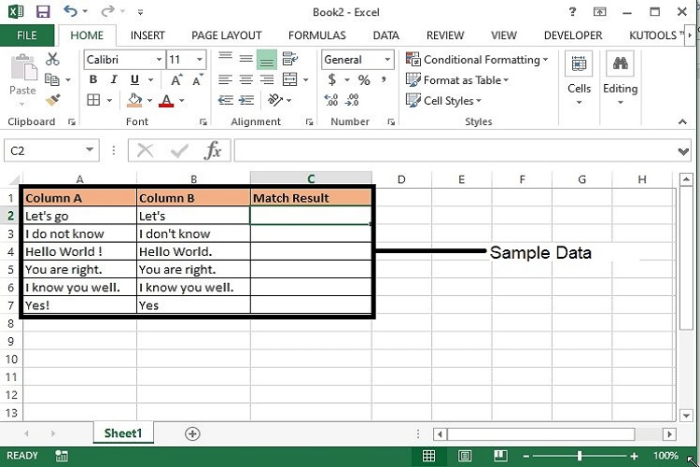Save the workbook with the floppy disk icon
The image size is (700, 467).
click(42, 11)
